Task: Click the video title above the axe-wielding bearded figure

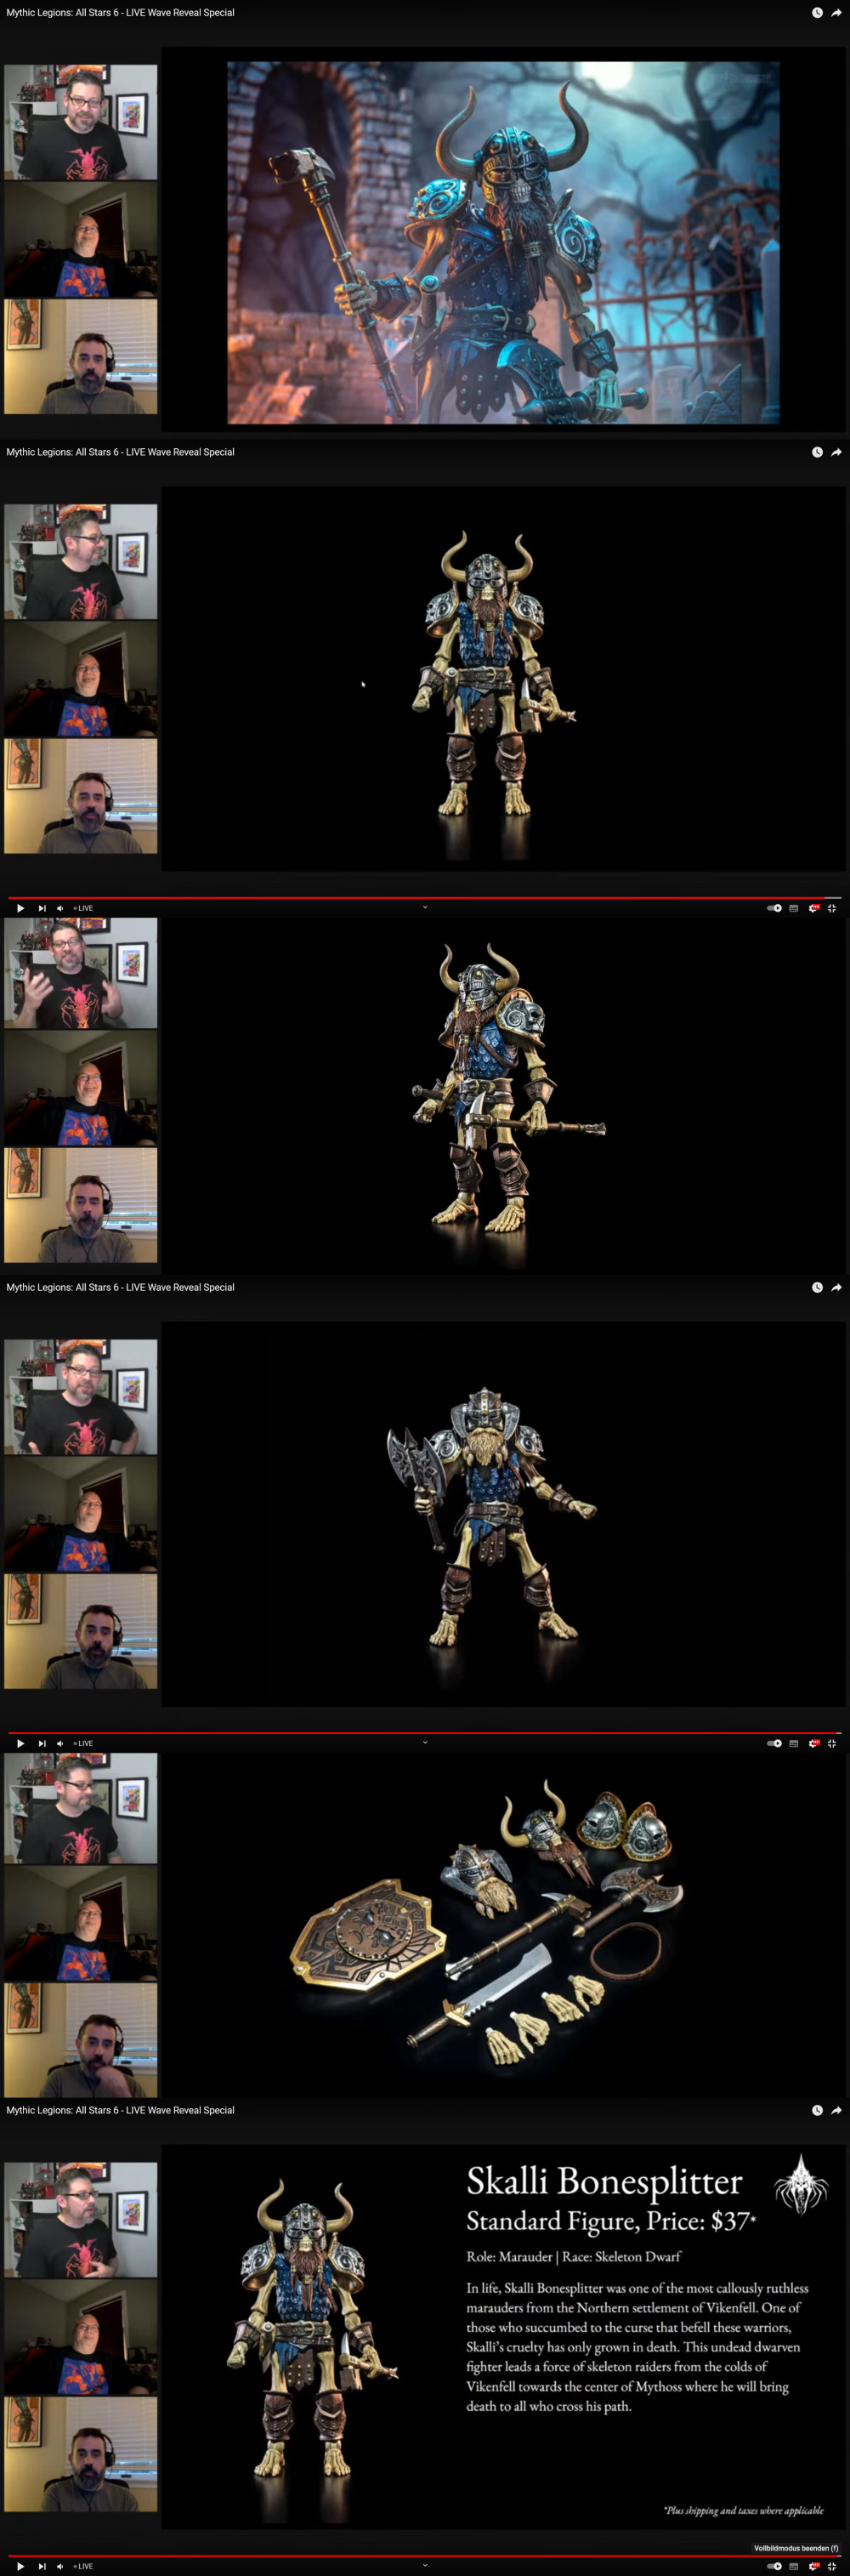Action: pyautogui.click(x=120, y=1287)
